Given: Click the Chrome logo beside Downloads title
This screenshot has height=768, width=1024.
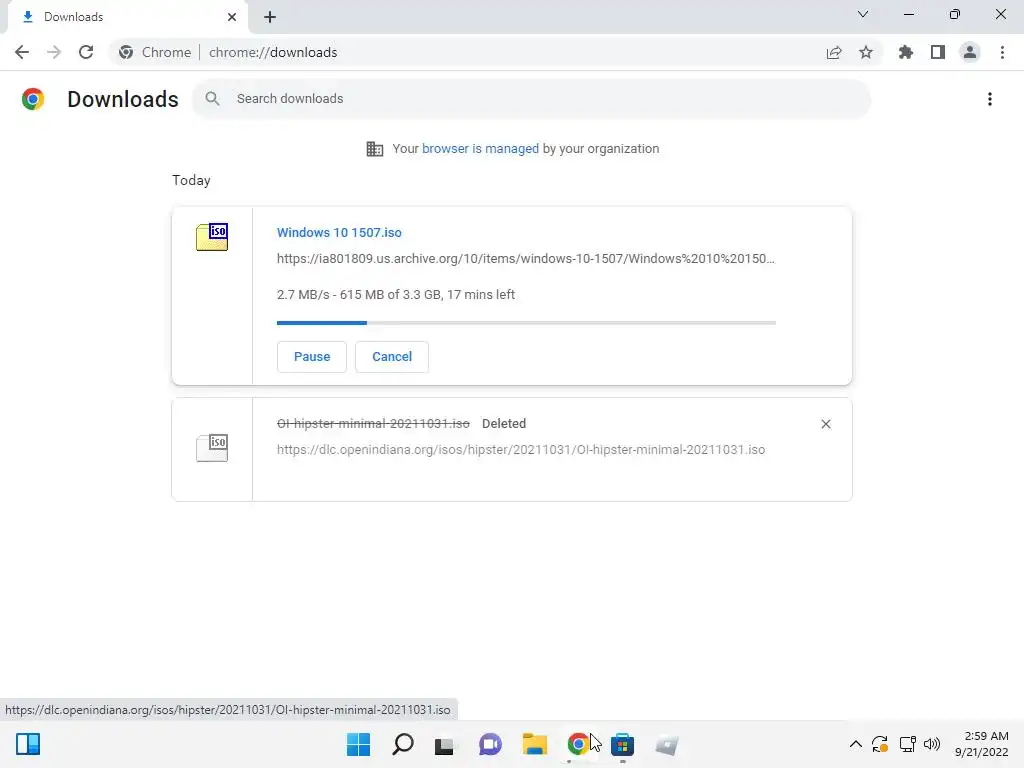Looking at the screenshot, I should tap(33, 99).
